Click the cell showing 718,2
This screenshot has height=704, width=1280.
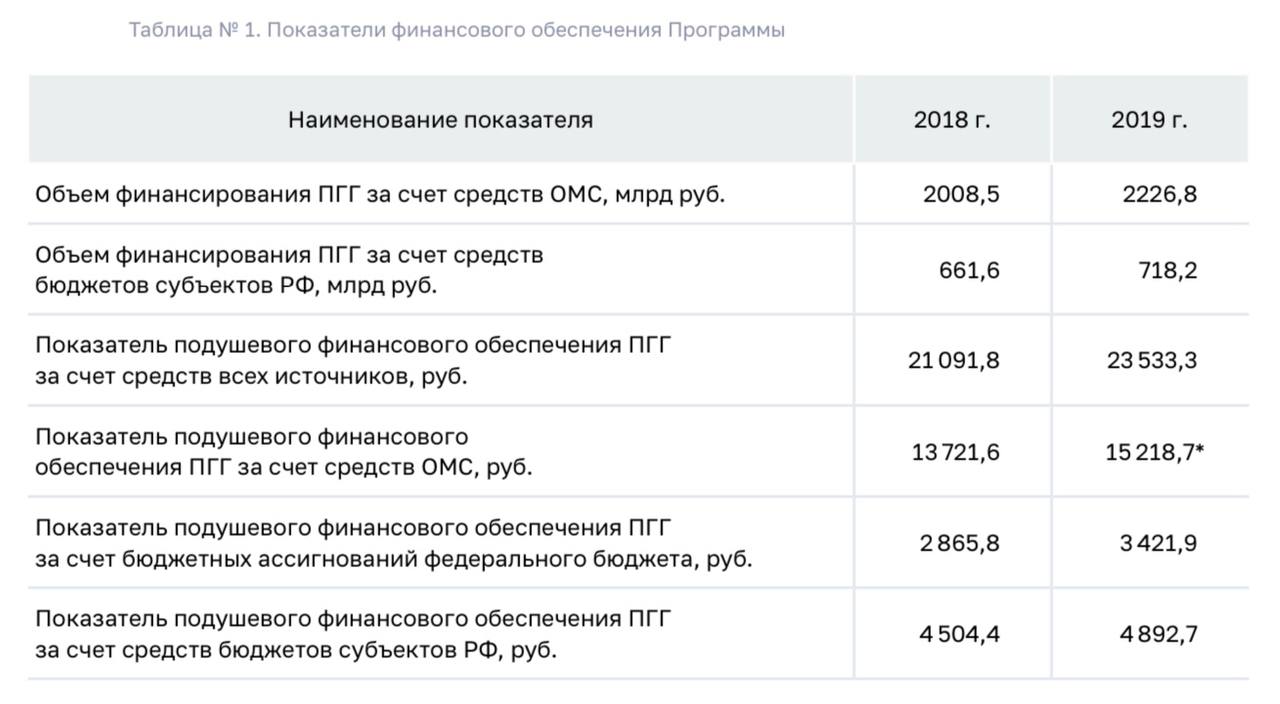tap(1167, 270)
